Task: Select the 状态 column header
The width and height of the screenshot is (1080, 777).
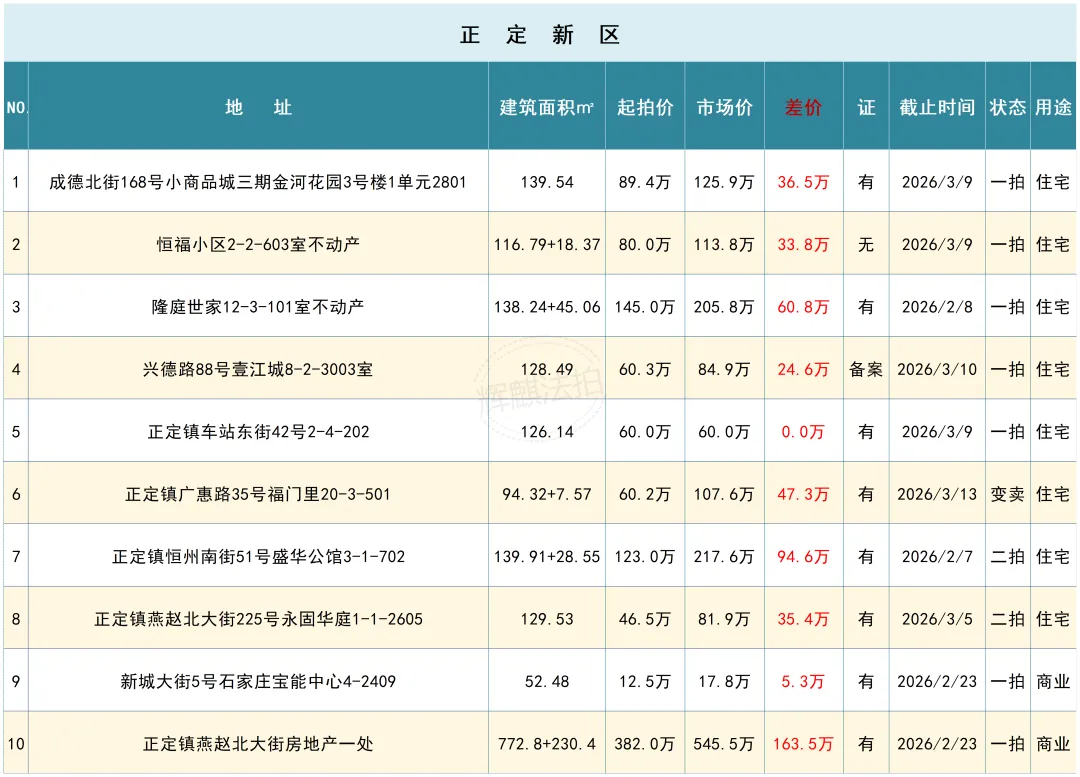Action: point(1008,107)
